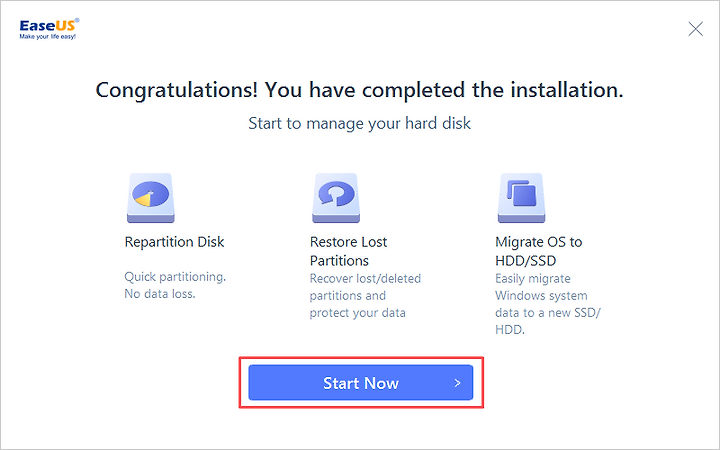Image resolution: width=720 pixels, height=450 pixels.
Task: Click the "No data loss." description line
Action: pyautogui.click(x=160, y=294)
